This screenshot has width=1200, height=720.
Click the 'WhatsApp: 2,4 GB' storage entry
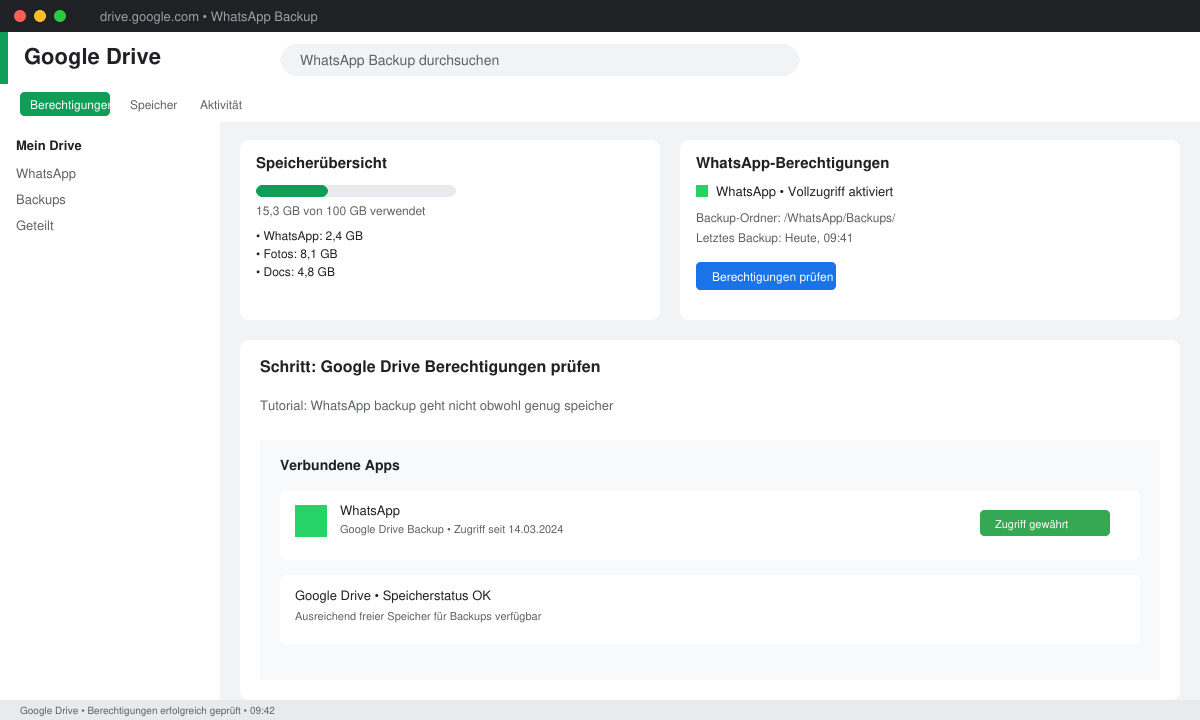[309, 236]
